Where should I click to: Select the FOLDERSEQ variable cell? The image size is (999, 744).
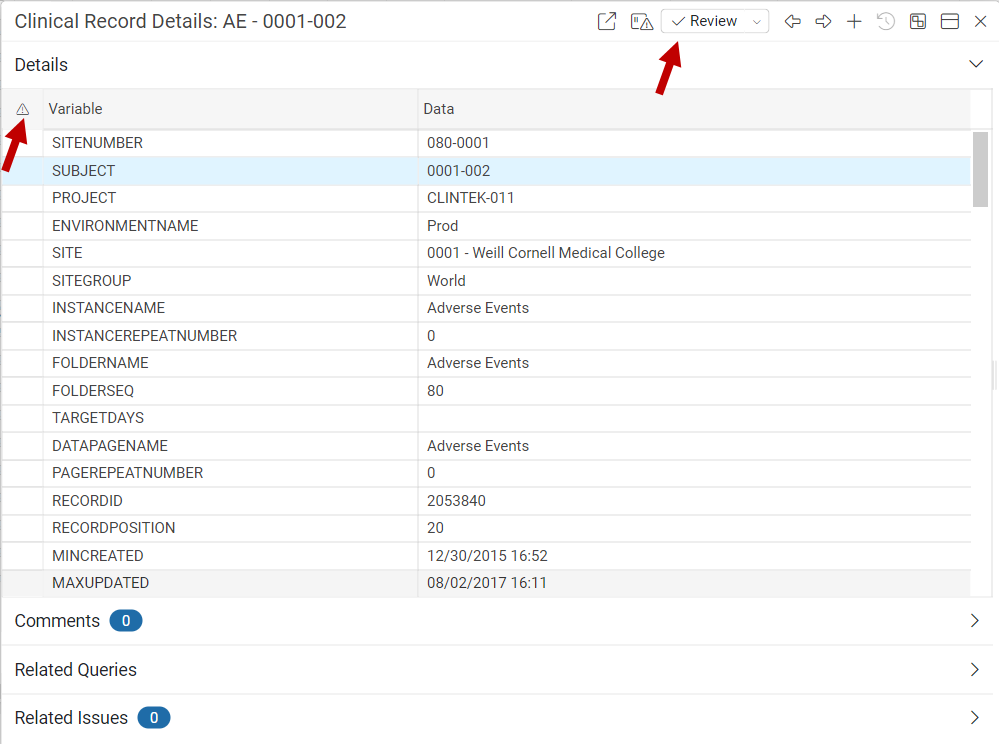231,390
